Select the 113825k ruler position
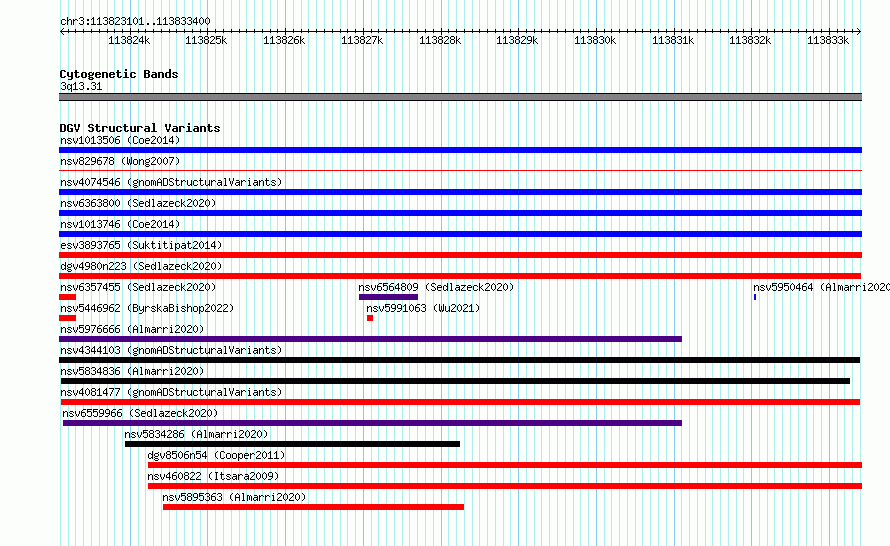The width and height of the screenshot is (890, 546). coord(206,40)
